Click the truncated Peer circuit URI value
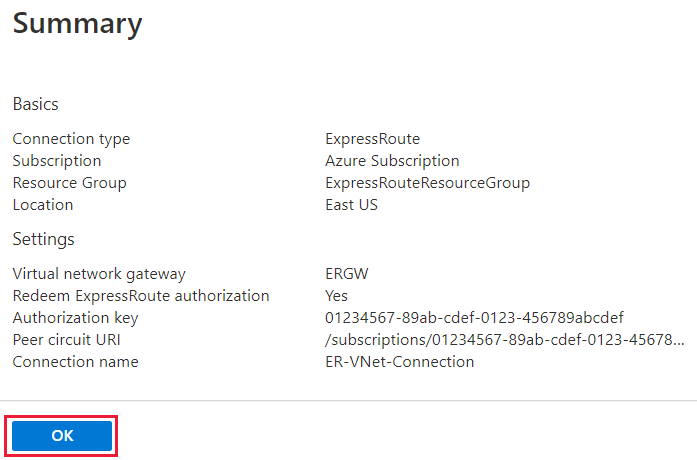The height and width of the screenshot is (460, 697). pos(505,340)
